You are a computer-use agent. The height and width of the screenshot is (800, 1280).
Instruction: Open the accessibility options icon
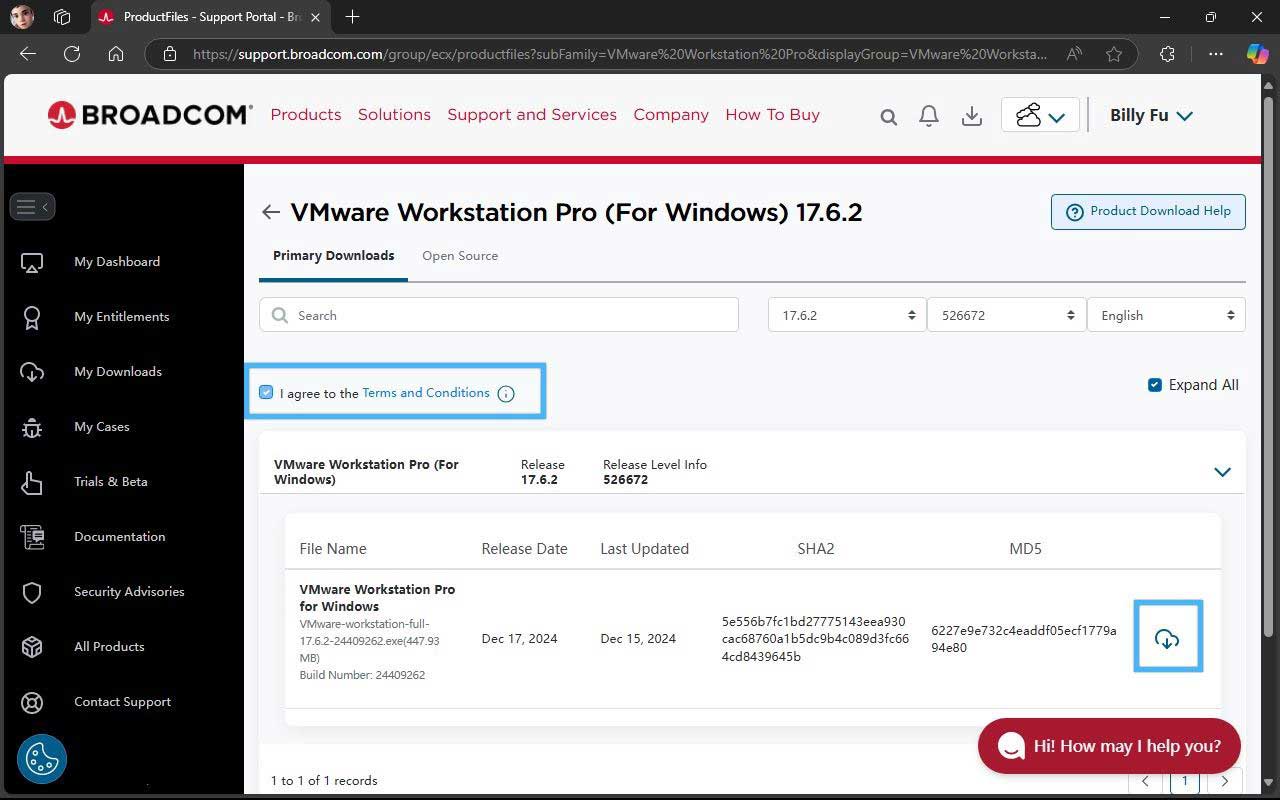point(41,759)
